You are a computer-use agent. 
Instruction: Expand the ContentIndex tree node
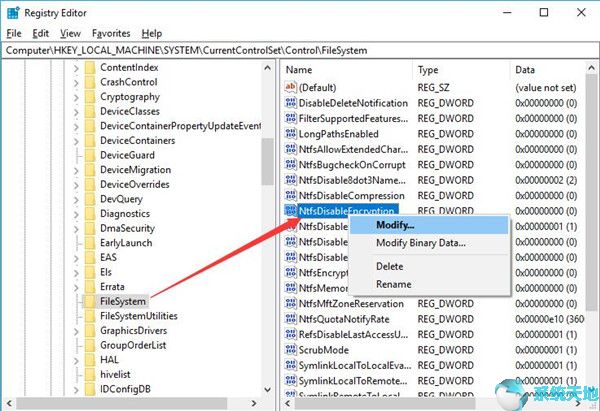76,68
